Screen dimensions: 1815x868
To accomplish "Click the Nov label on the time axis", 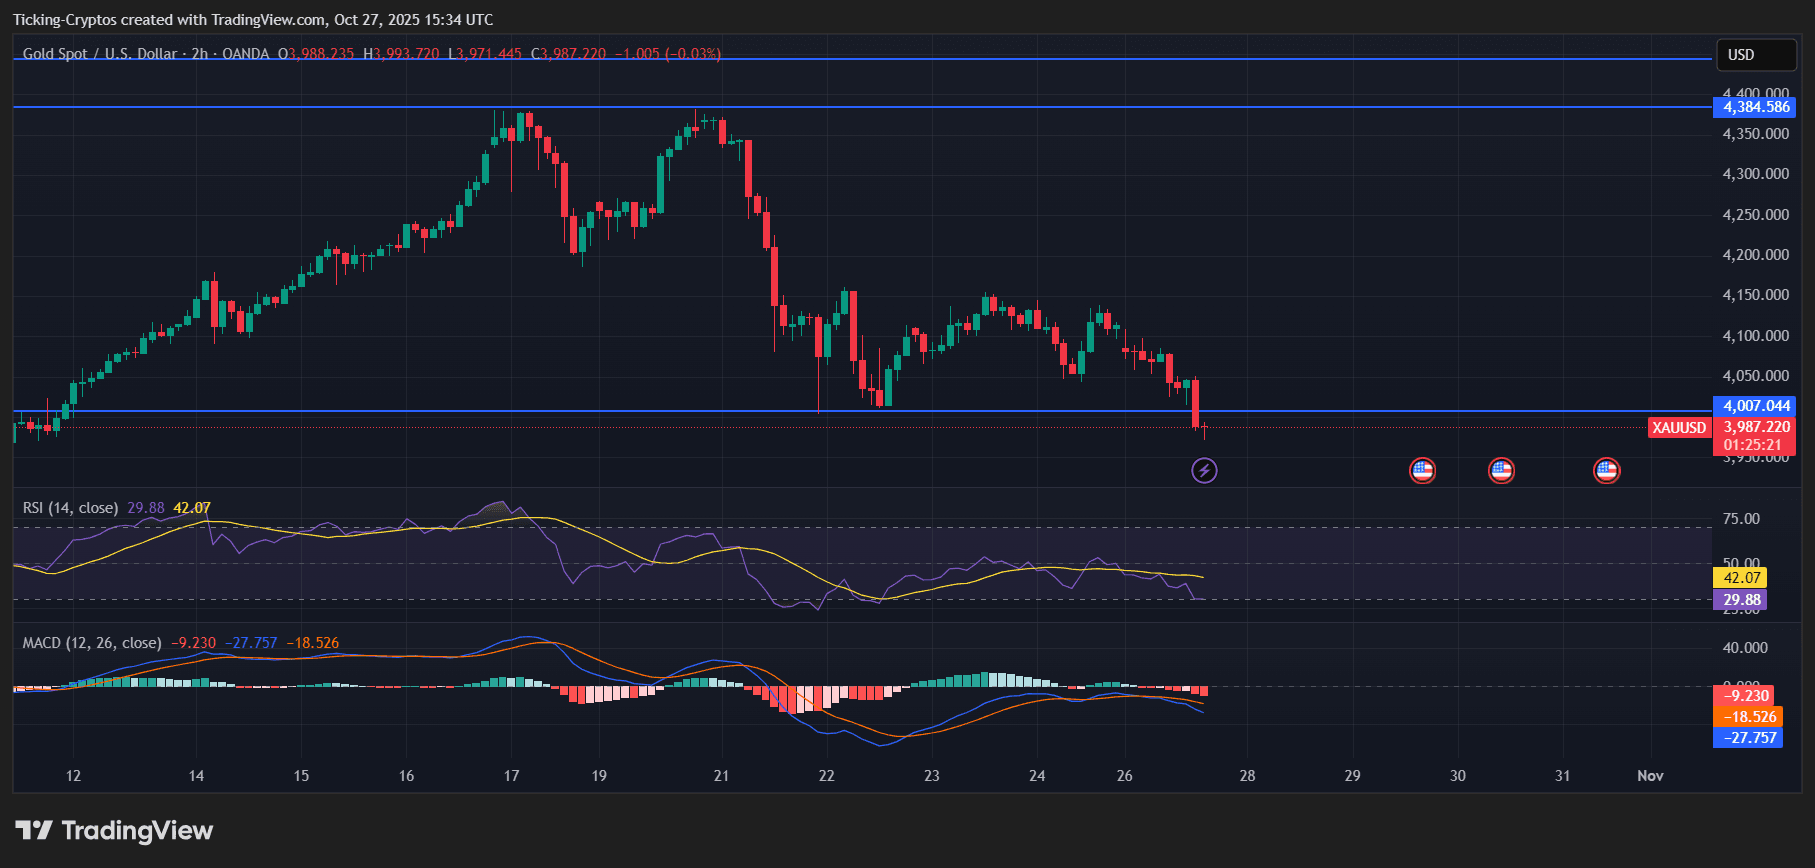I will pos(1650,776).
